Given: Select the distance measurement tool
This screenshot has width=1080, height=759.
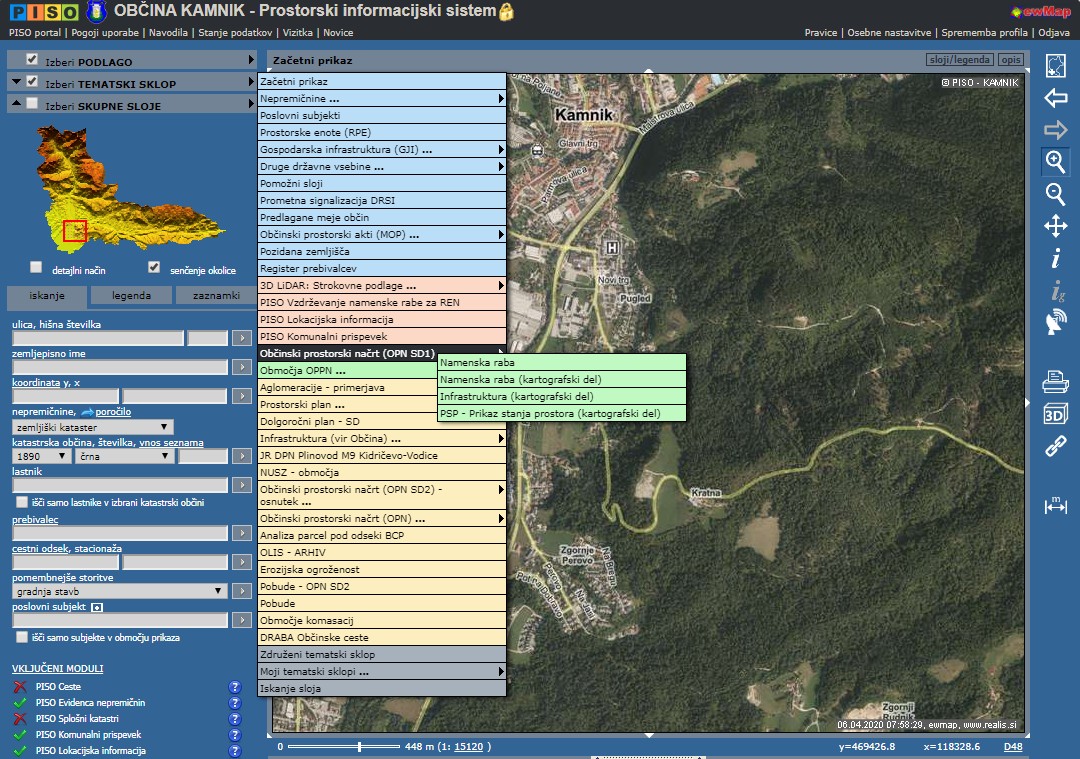Looking at the screenshot, I should coord(1055,505).
